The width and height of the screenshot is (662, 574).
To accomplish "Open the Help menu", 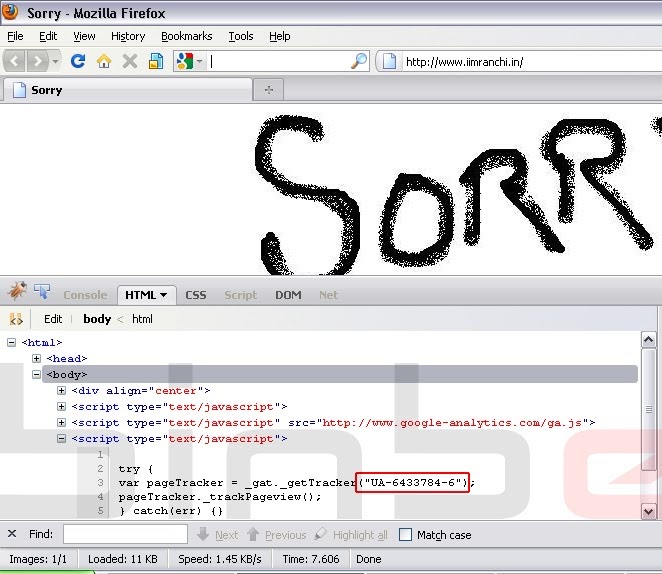I will pos(279,36).
